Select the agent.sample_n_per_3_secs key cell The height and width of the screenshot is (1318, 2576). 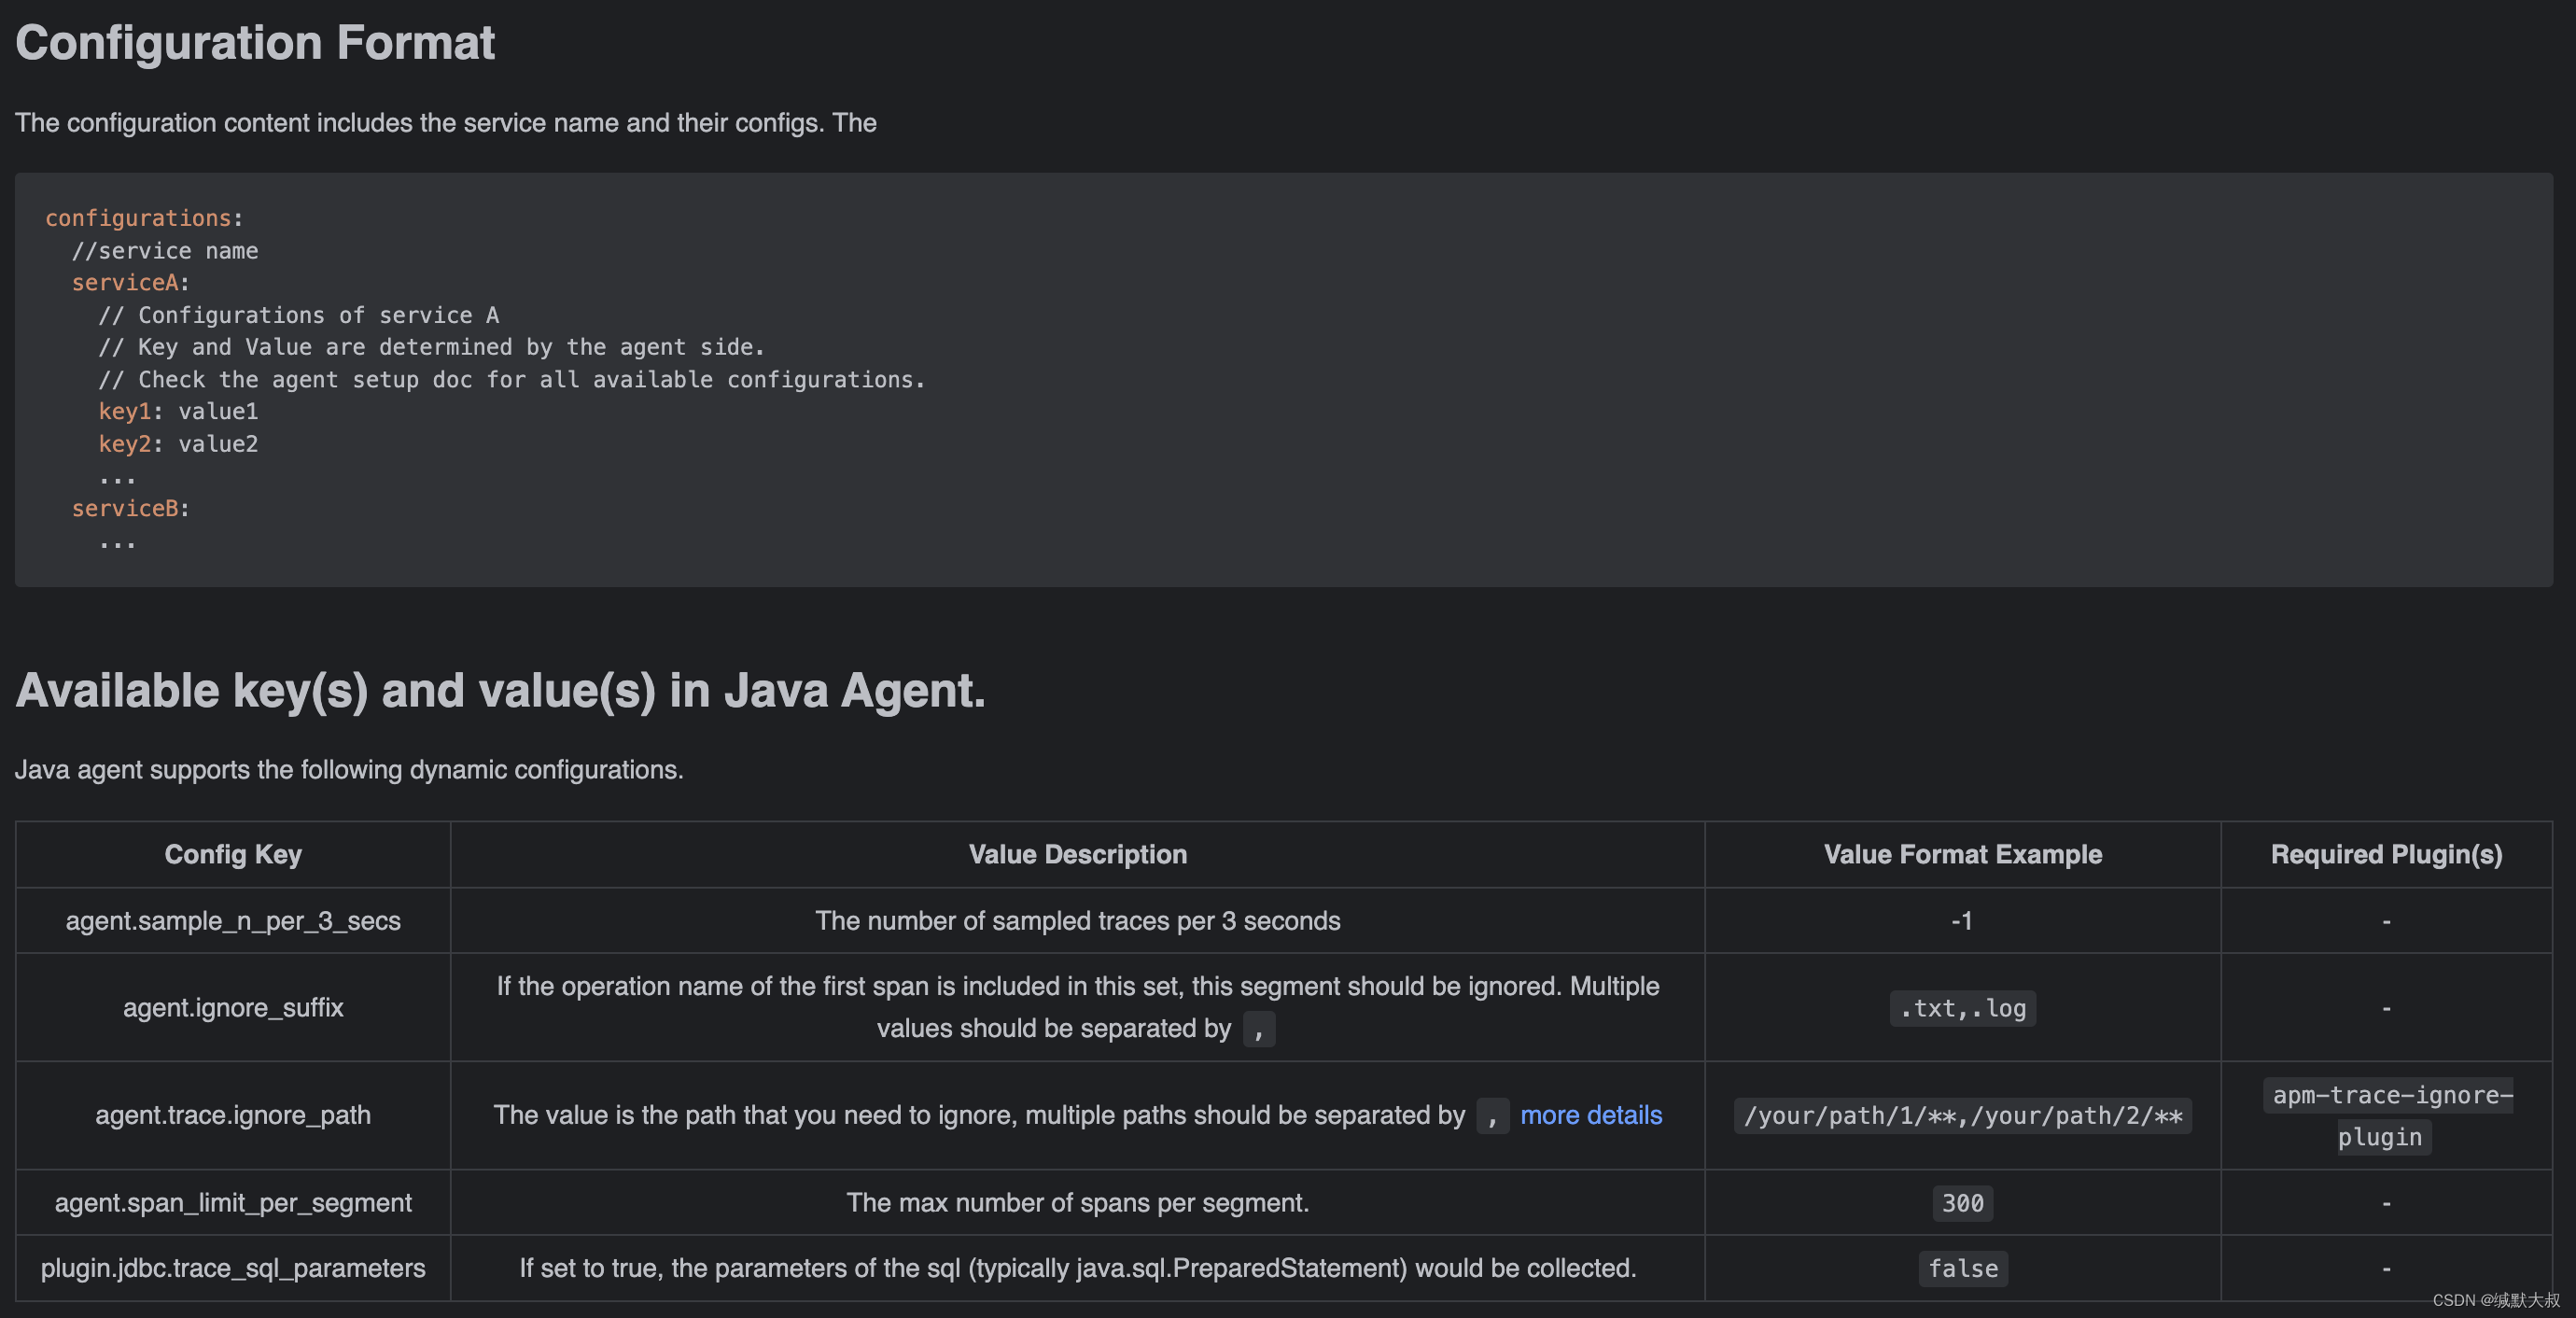(x=233, y=921)
